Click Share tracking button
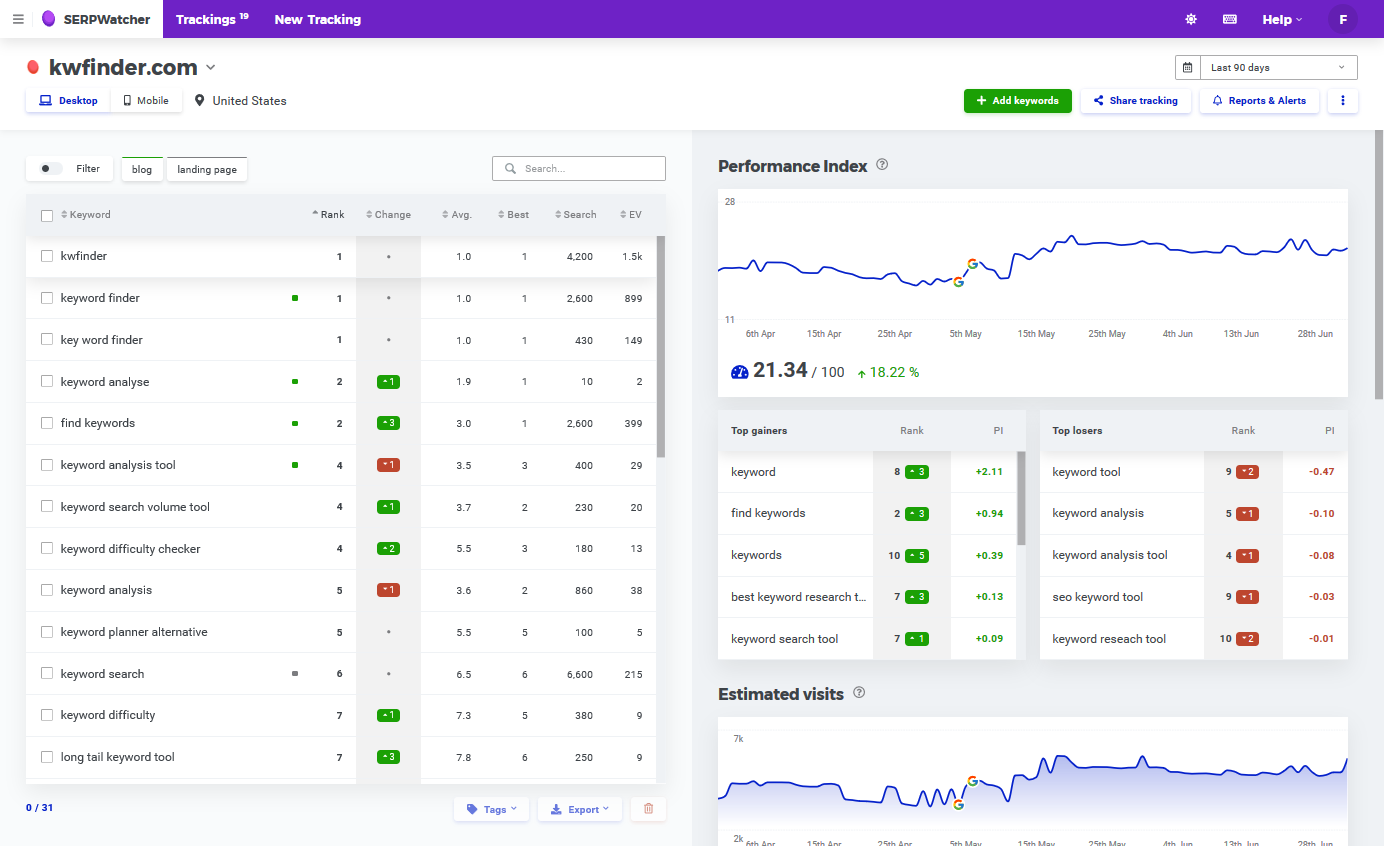 tap(1136, 101)
